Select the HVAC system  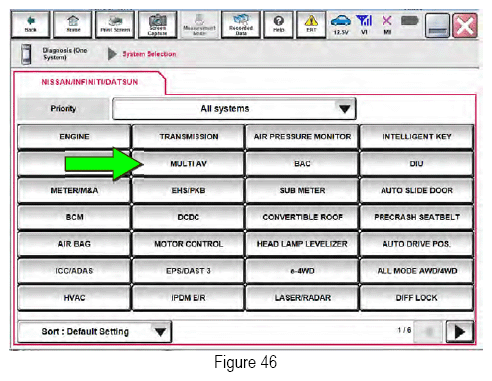point(74,298)
